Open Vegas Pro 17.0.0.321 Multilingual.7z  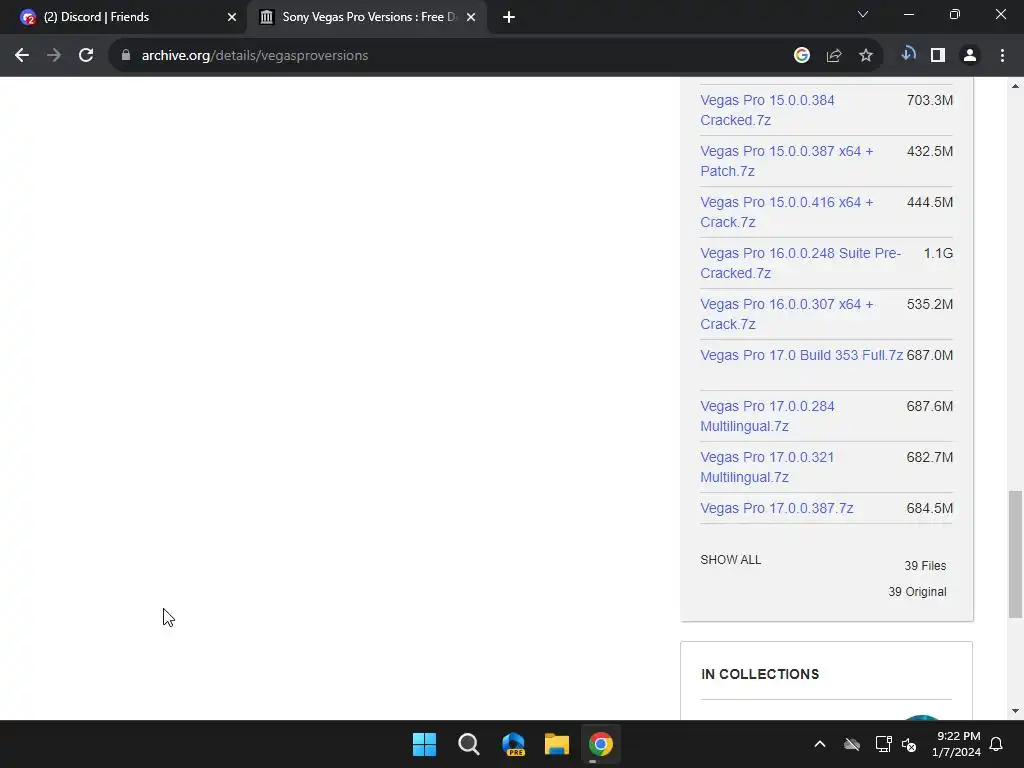[767, 467]
